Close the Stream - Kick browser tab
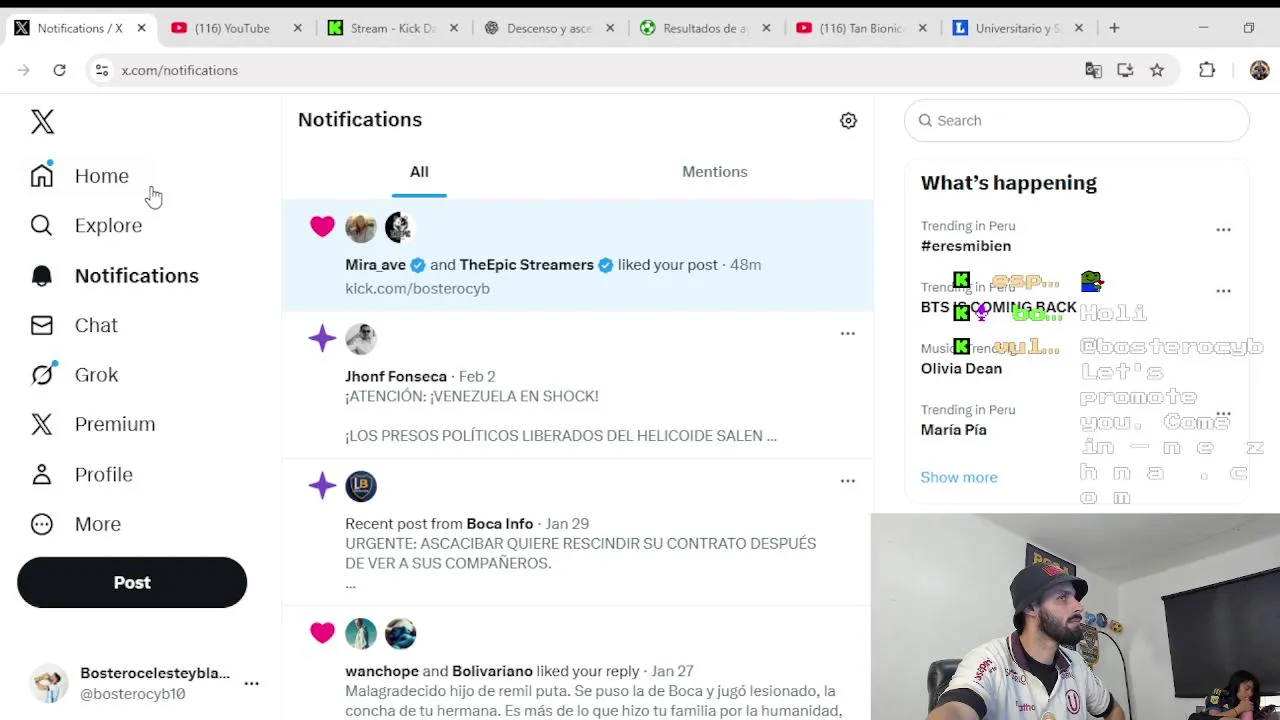This screenshot has width=1280, height=720. click(x=453, y=28)
